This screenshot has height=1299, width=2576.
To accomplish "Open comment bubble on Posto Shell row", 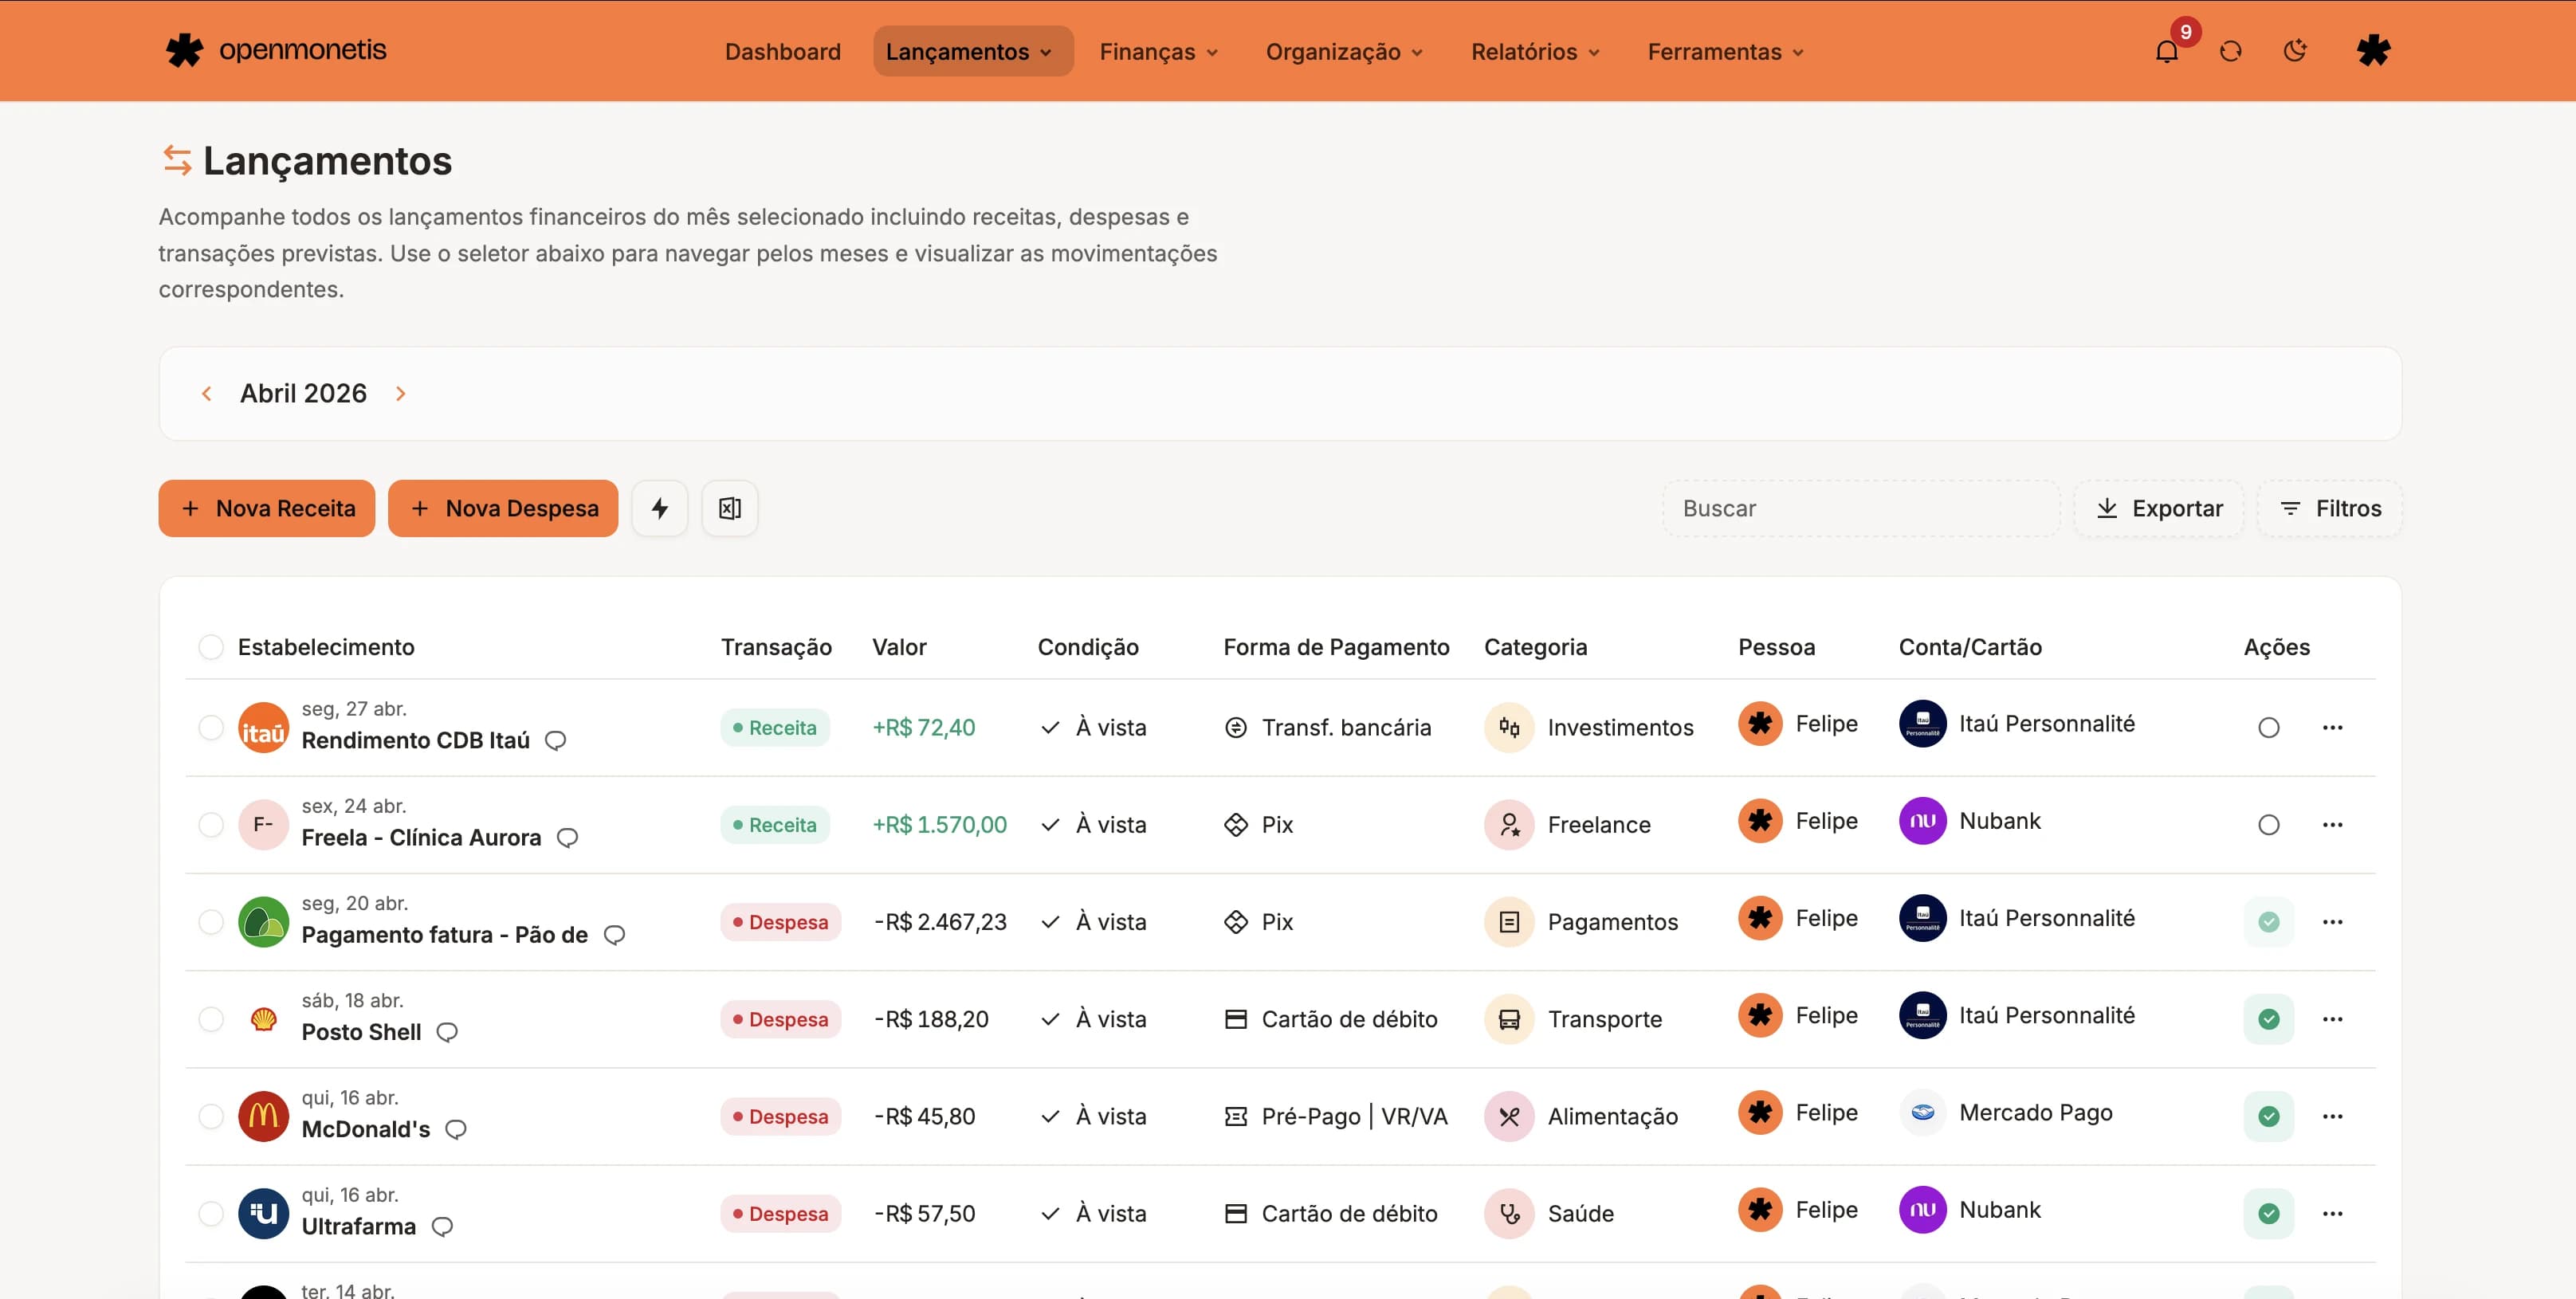I will (x=447, y=1032).
